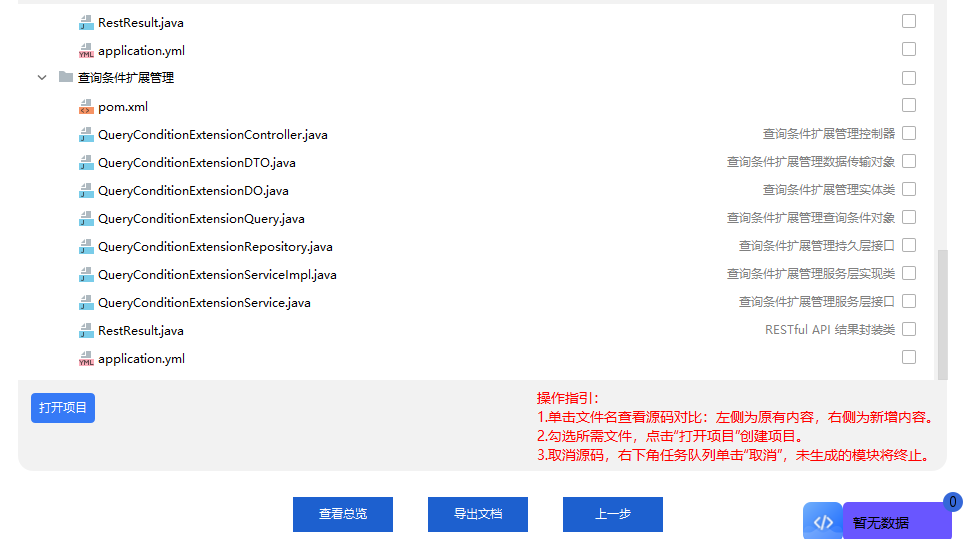Select the 查询条件扩展管理 folder name

click(x=126, y=78)
